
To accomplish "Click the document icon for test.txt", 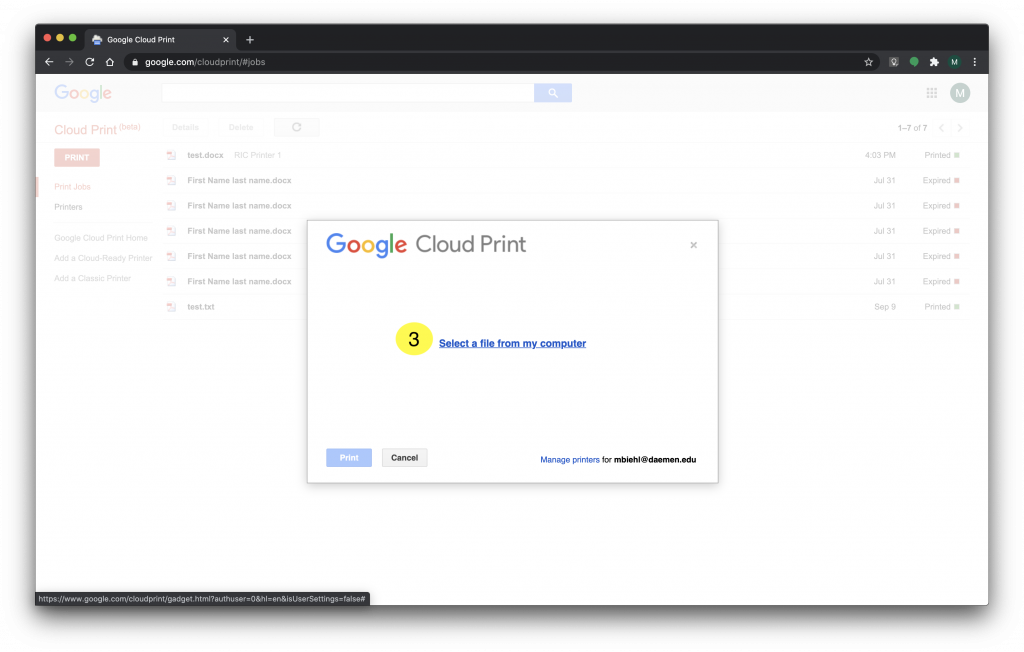I will (171, 306).
